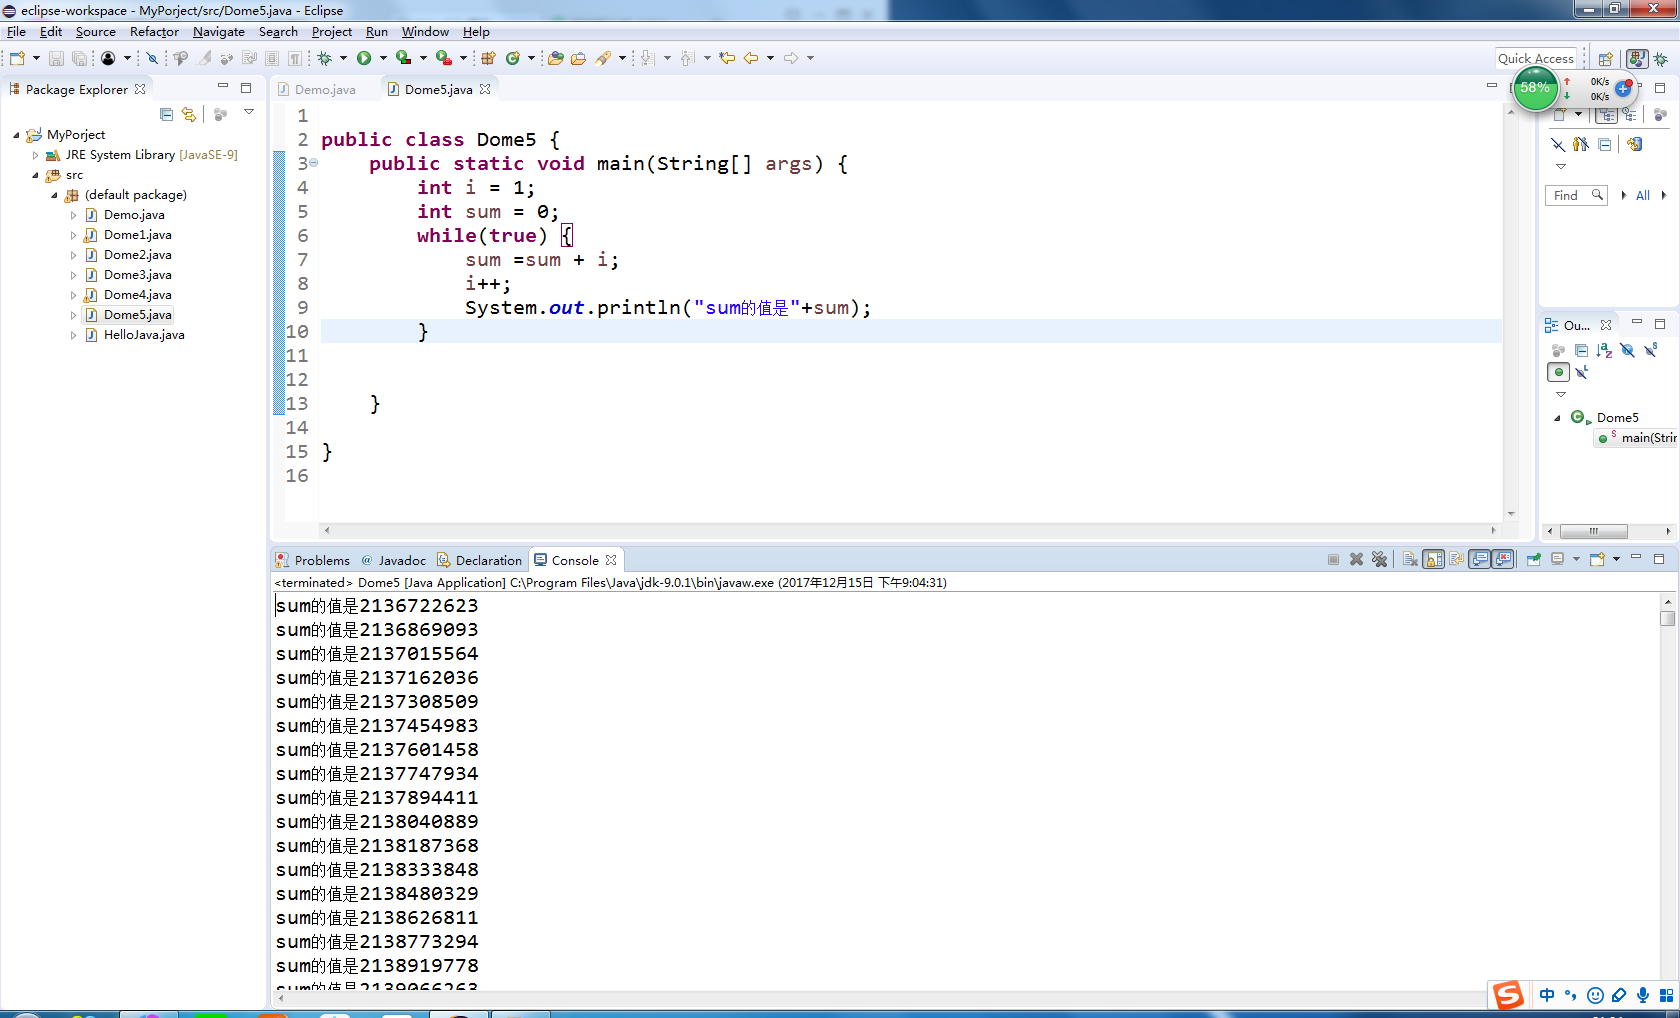Expand the Dome1.java tree node
This screenshot has height=1018, width=1680.
point(73,235)
